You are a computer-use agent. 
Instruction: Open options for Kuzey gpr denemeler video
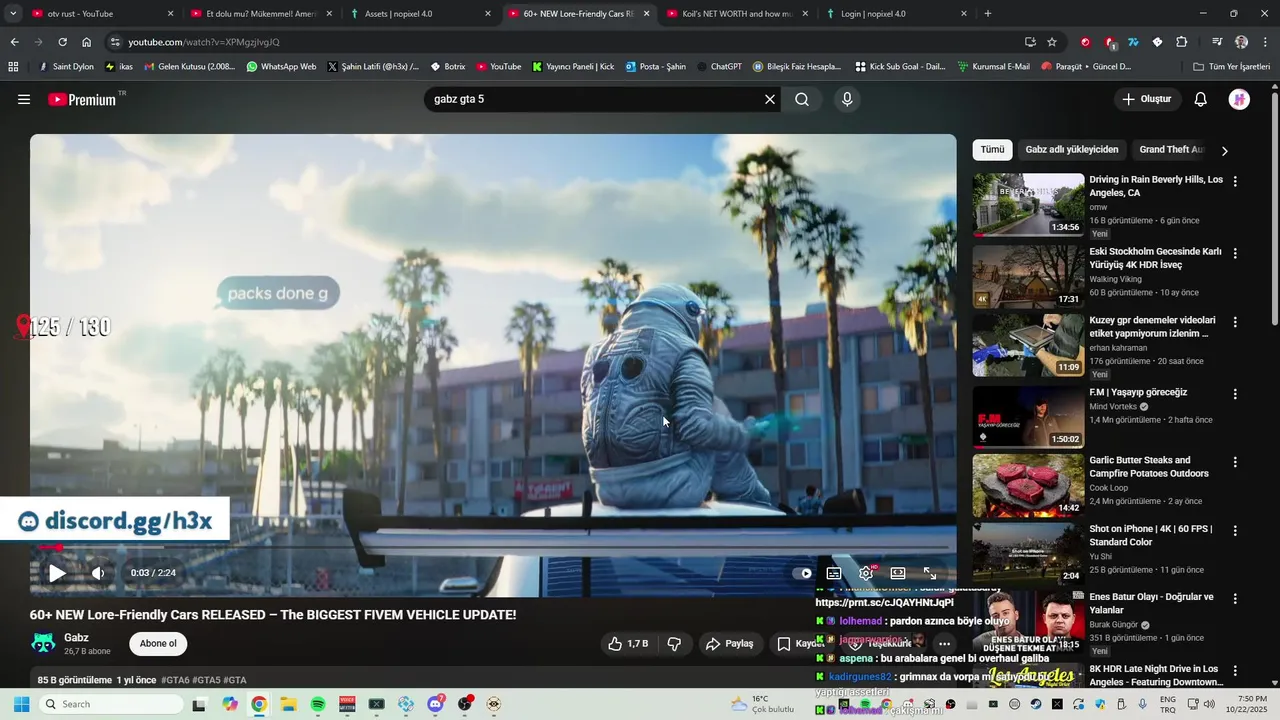(1235, 323)
